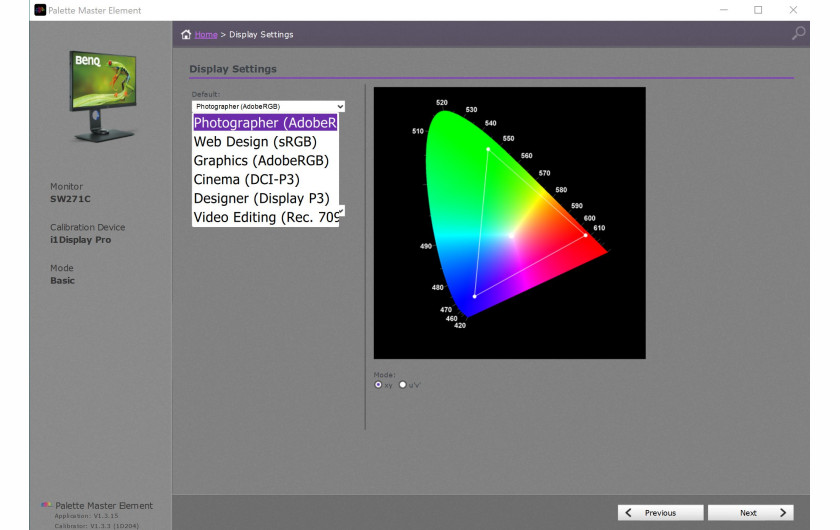This screenshot has width=840, height=530.
Task: Click the green vertex of the gamut triangle
Action: tap(488, 150)
